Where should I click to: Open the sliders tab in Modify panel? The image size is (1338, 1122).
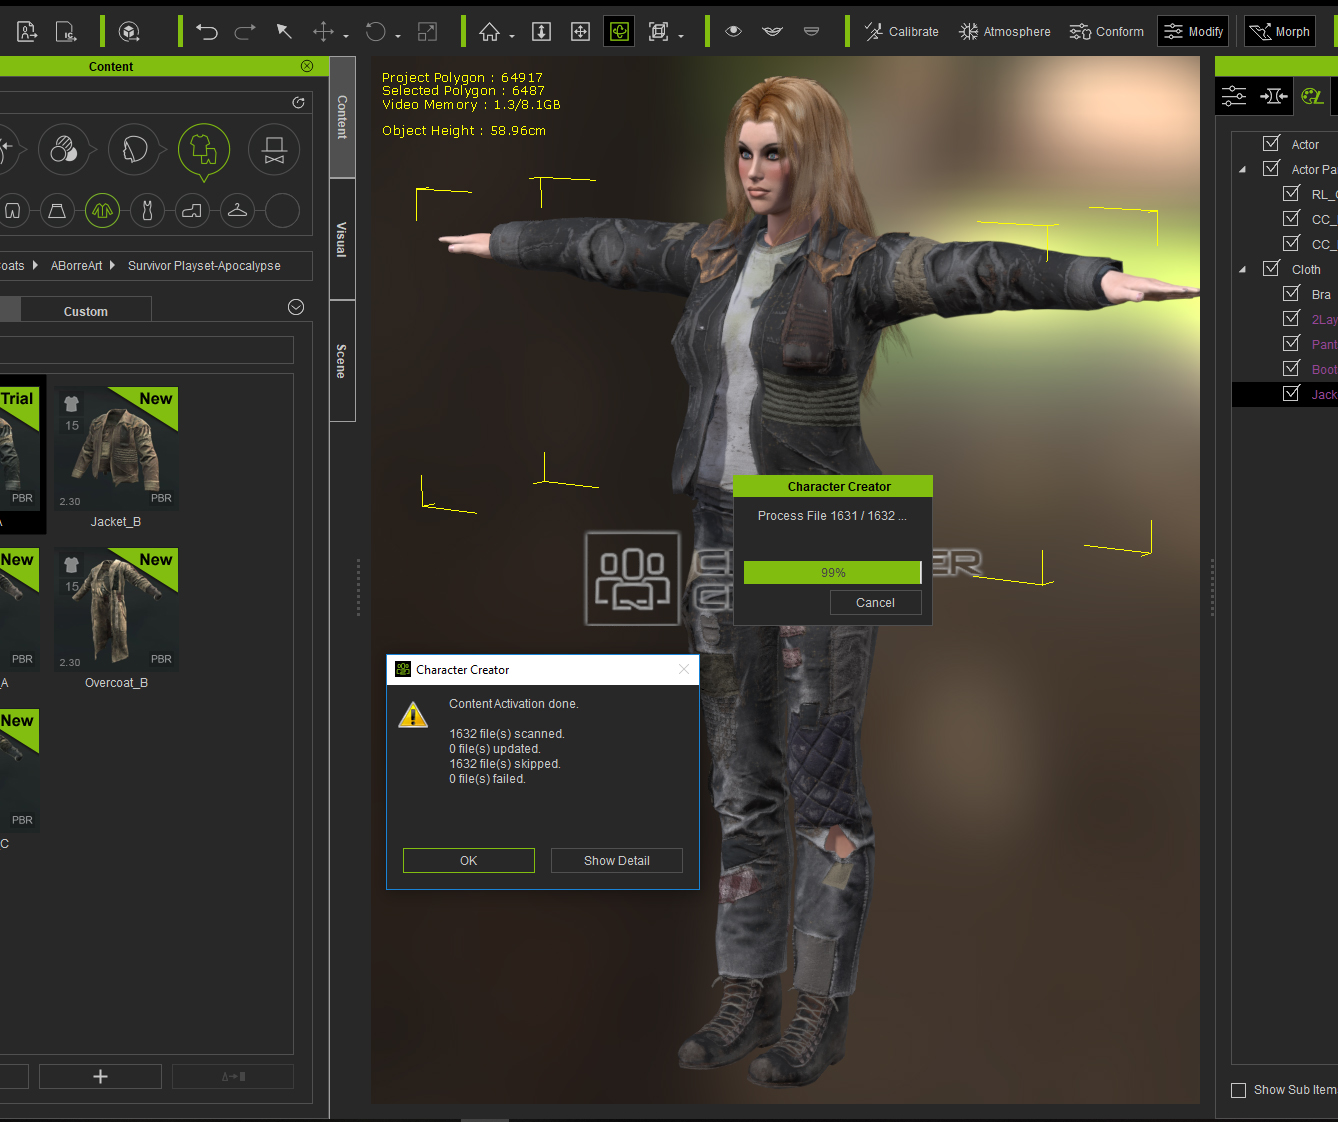[x=1234, y=96]
